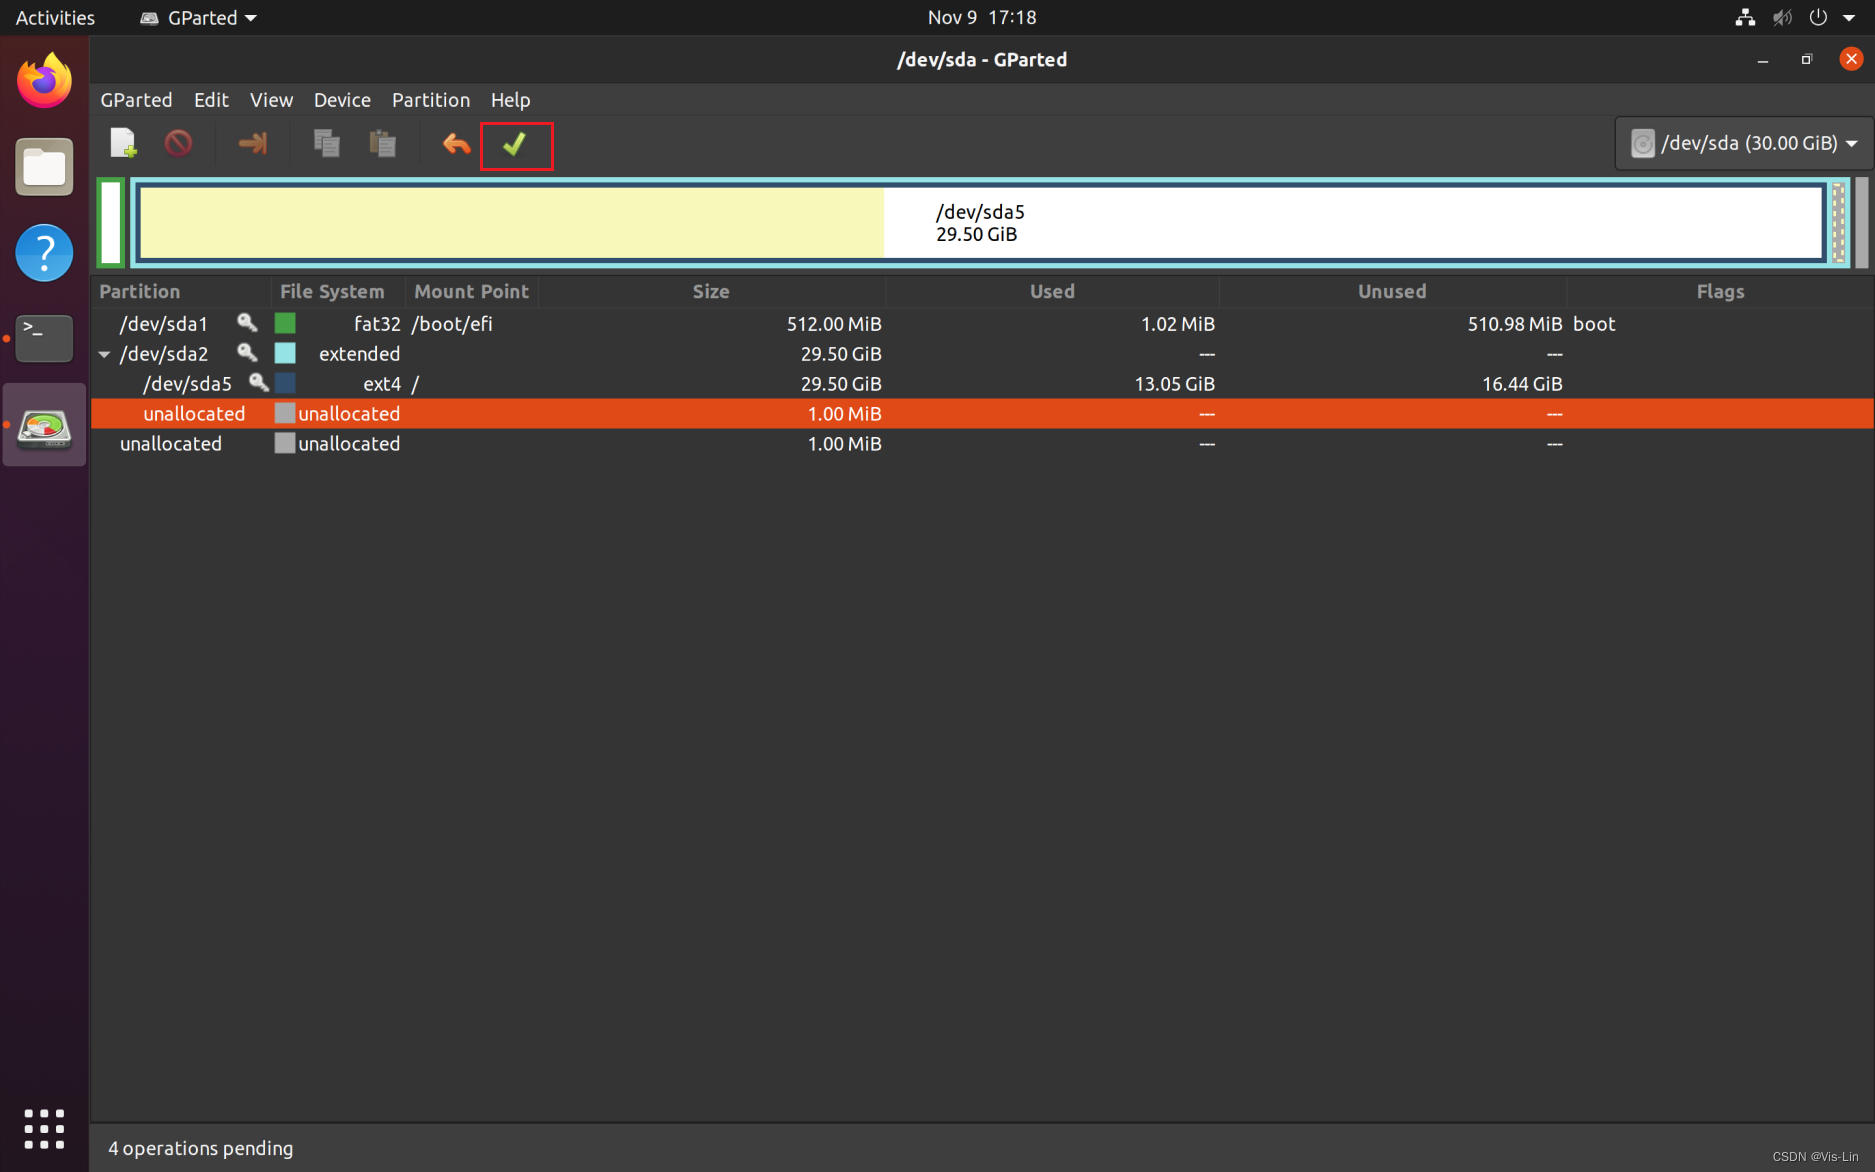Open the system menu arrow in top bar
Screen dimensions: 1875x1172
(x=1849, y=17)
